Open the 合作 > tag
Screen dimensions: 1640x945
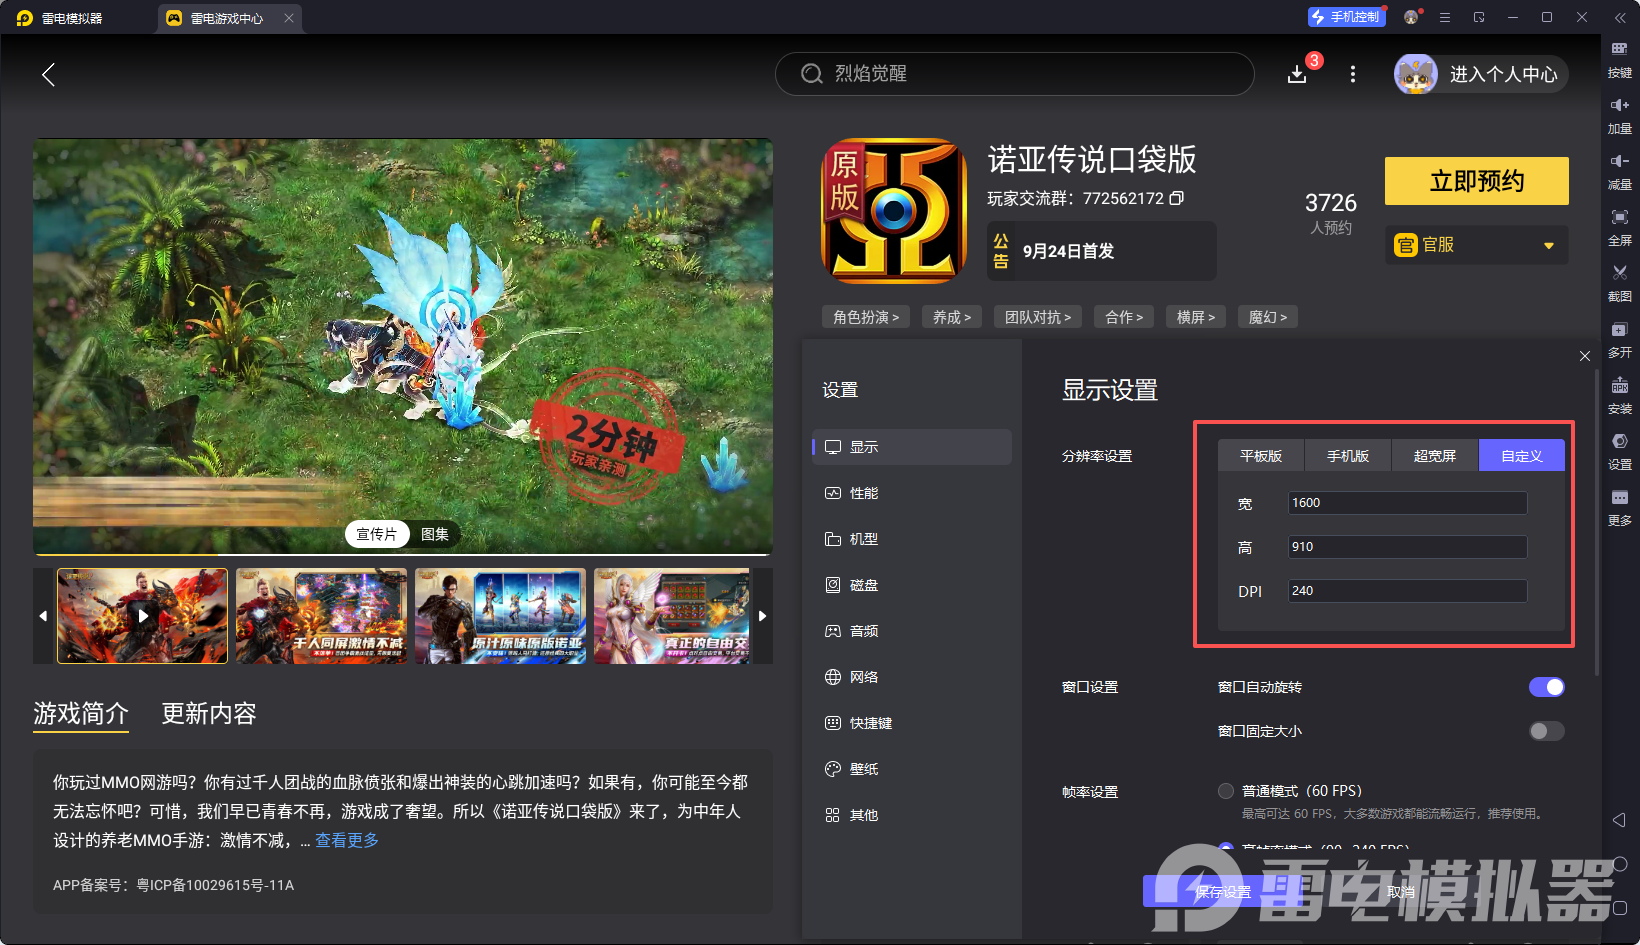1124,317
